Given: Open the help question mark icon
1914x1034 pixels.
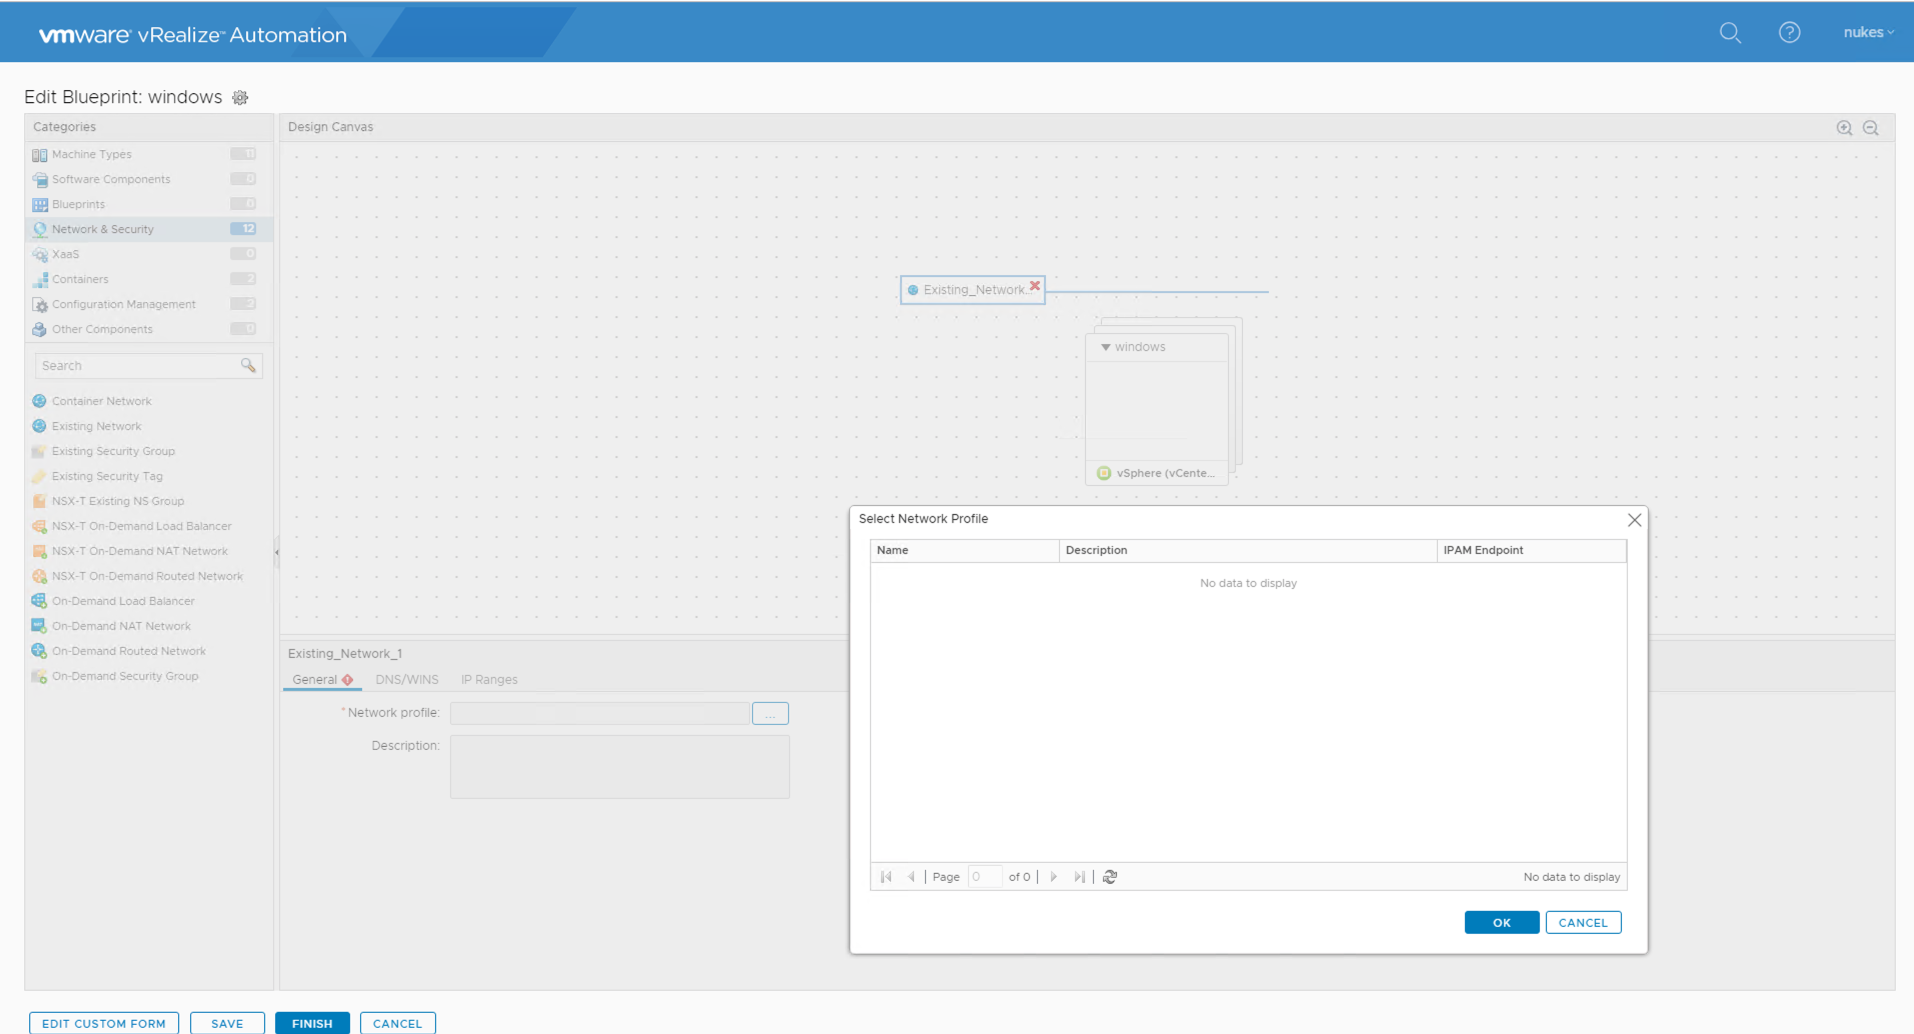Looking at the screenshot, I should pyautogui.click(x=1789, y=33).
